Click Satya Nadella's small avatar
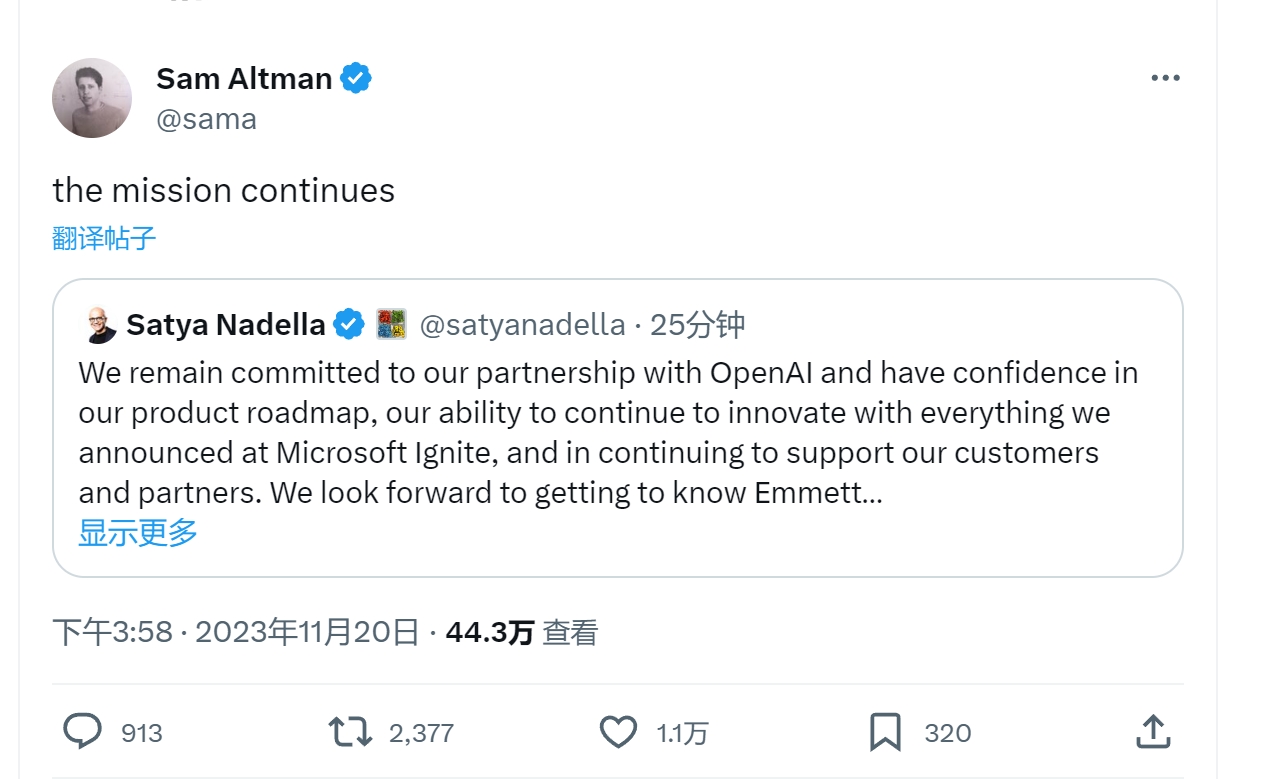 [98, 324]
